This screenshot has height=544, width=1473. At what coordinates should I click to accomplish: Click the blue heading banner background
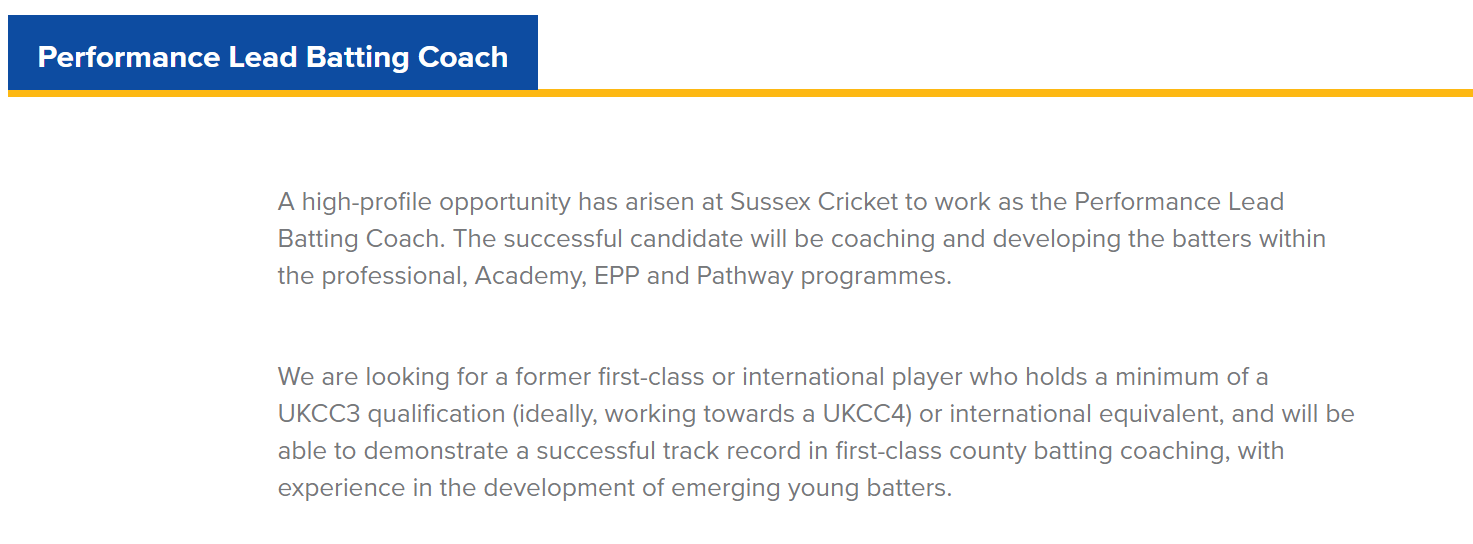[x=273, y=53]
